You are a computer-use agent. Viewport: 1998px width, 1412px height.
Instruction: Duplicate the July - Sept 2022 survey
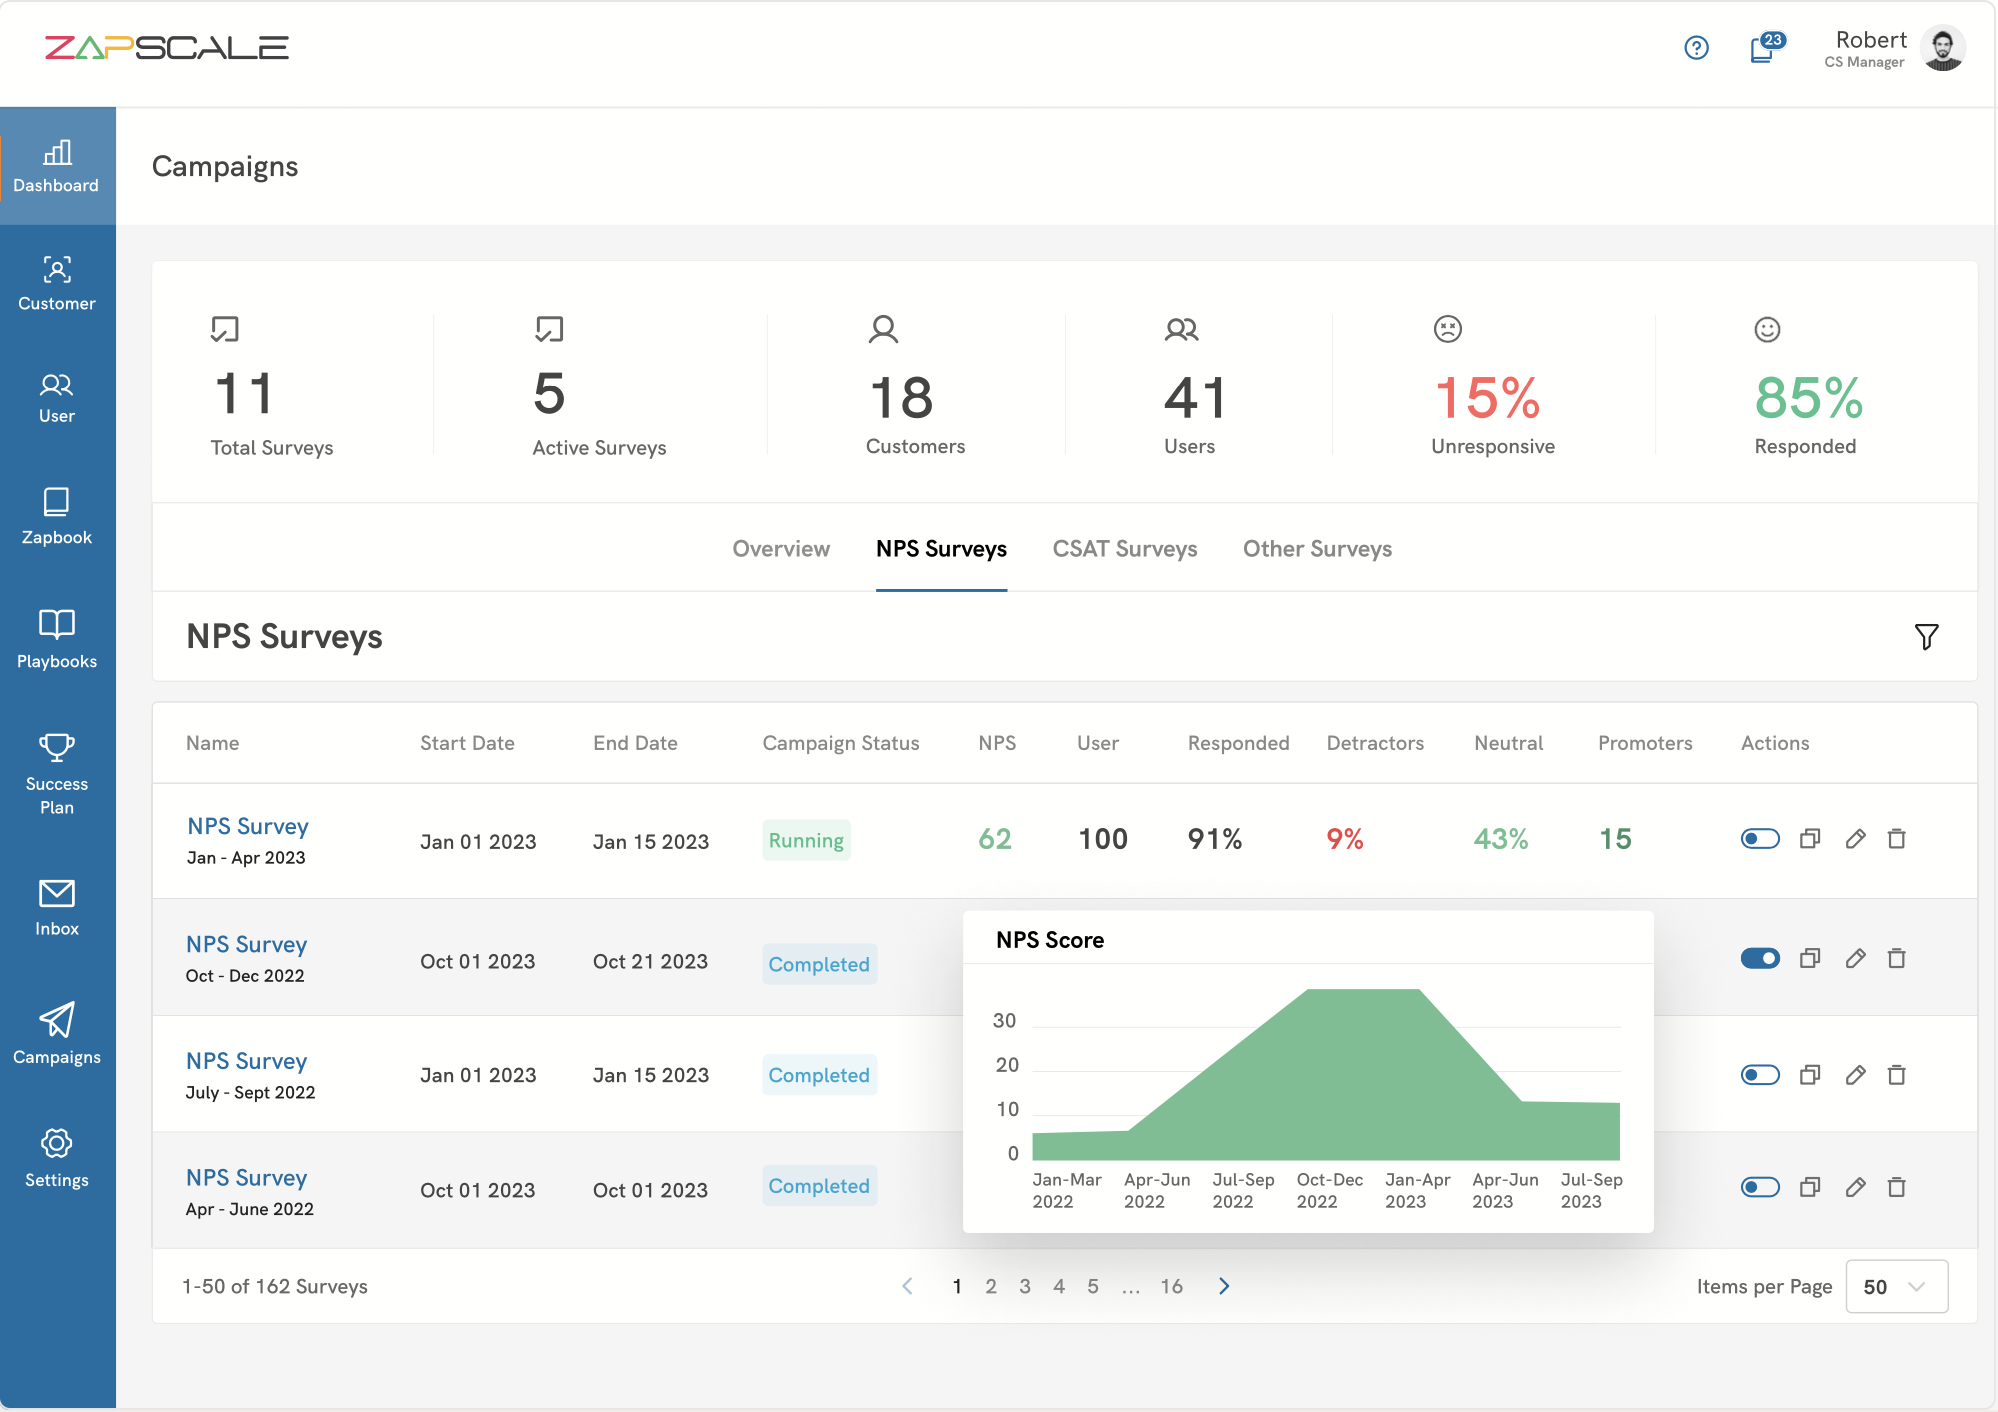[x=1810, y=1075]
